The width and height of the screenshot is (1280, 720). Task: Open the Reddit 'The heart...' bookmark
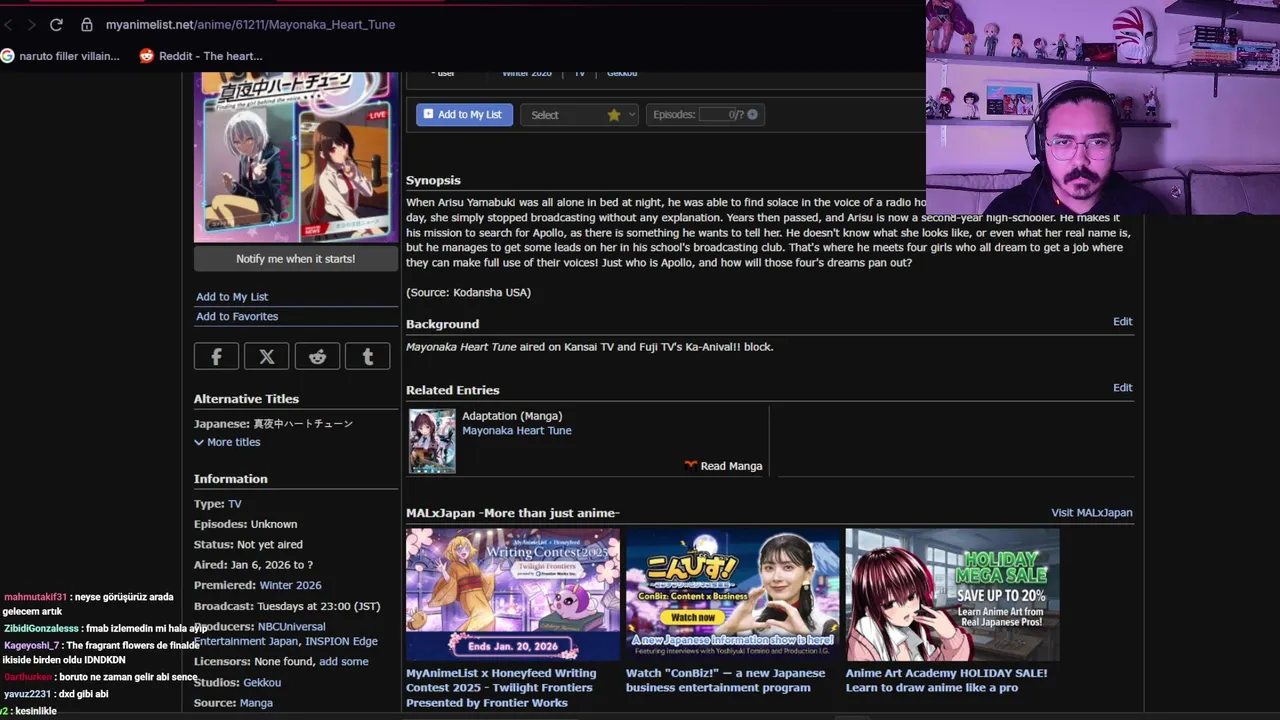tap(201, 56)
